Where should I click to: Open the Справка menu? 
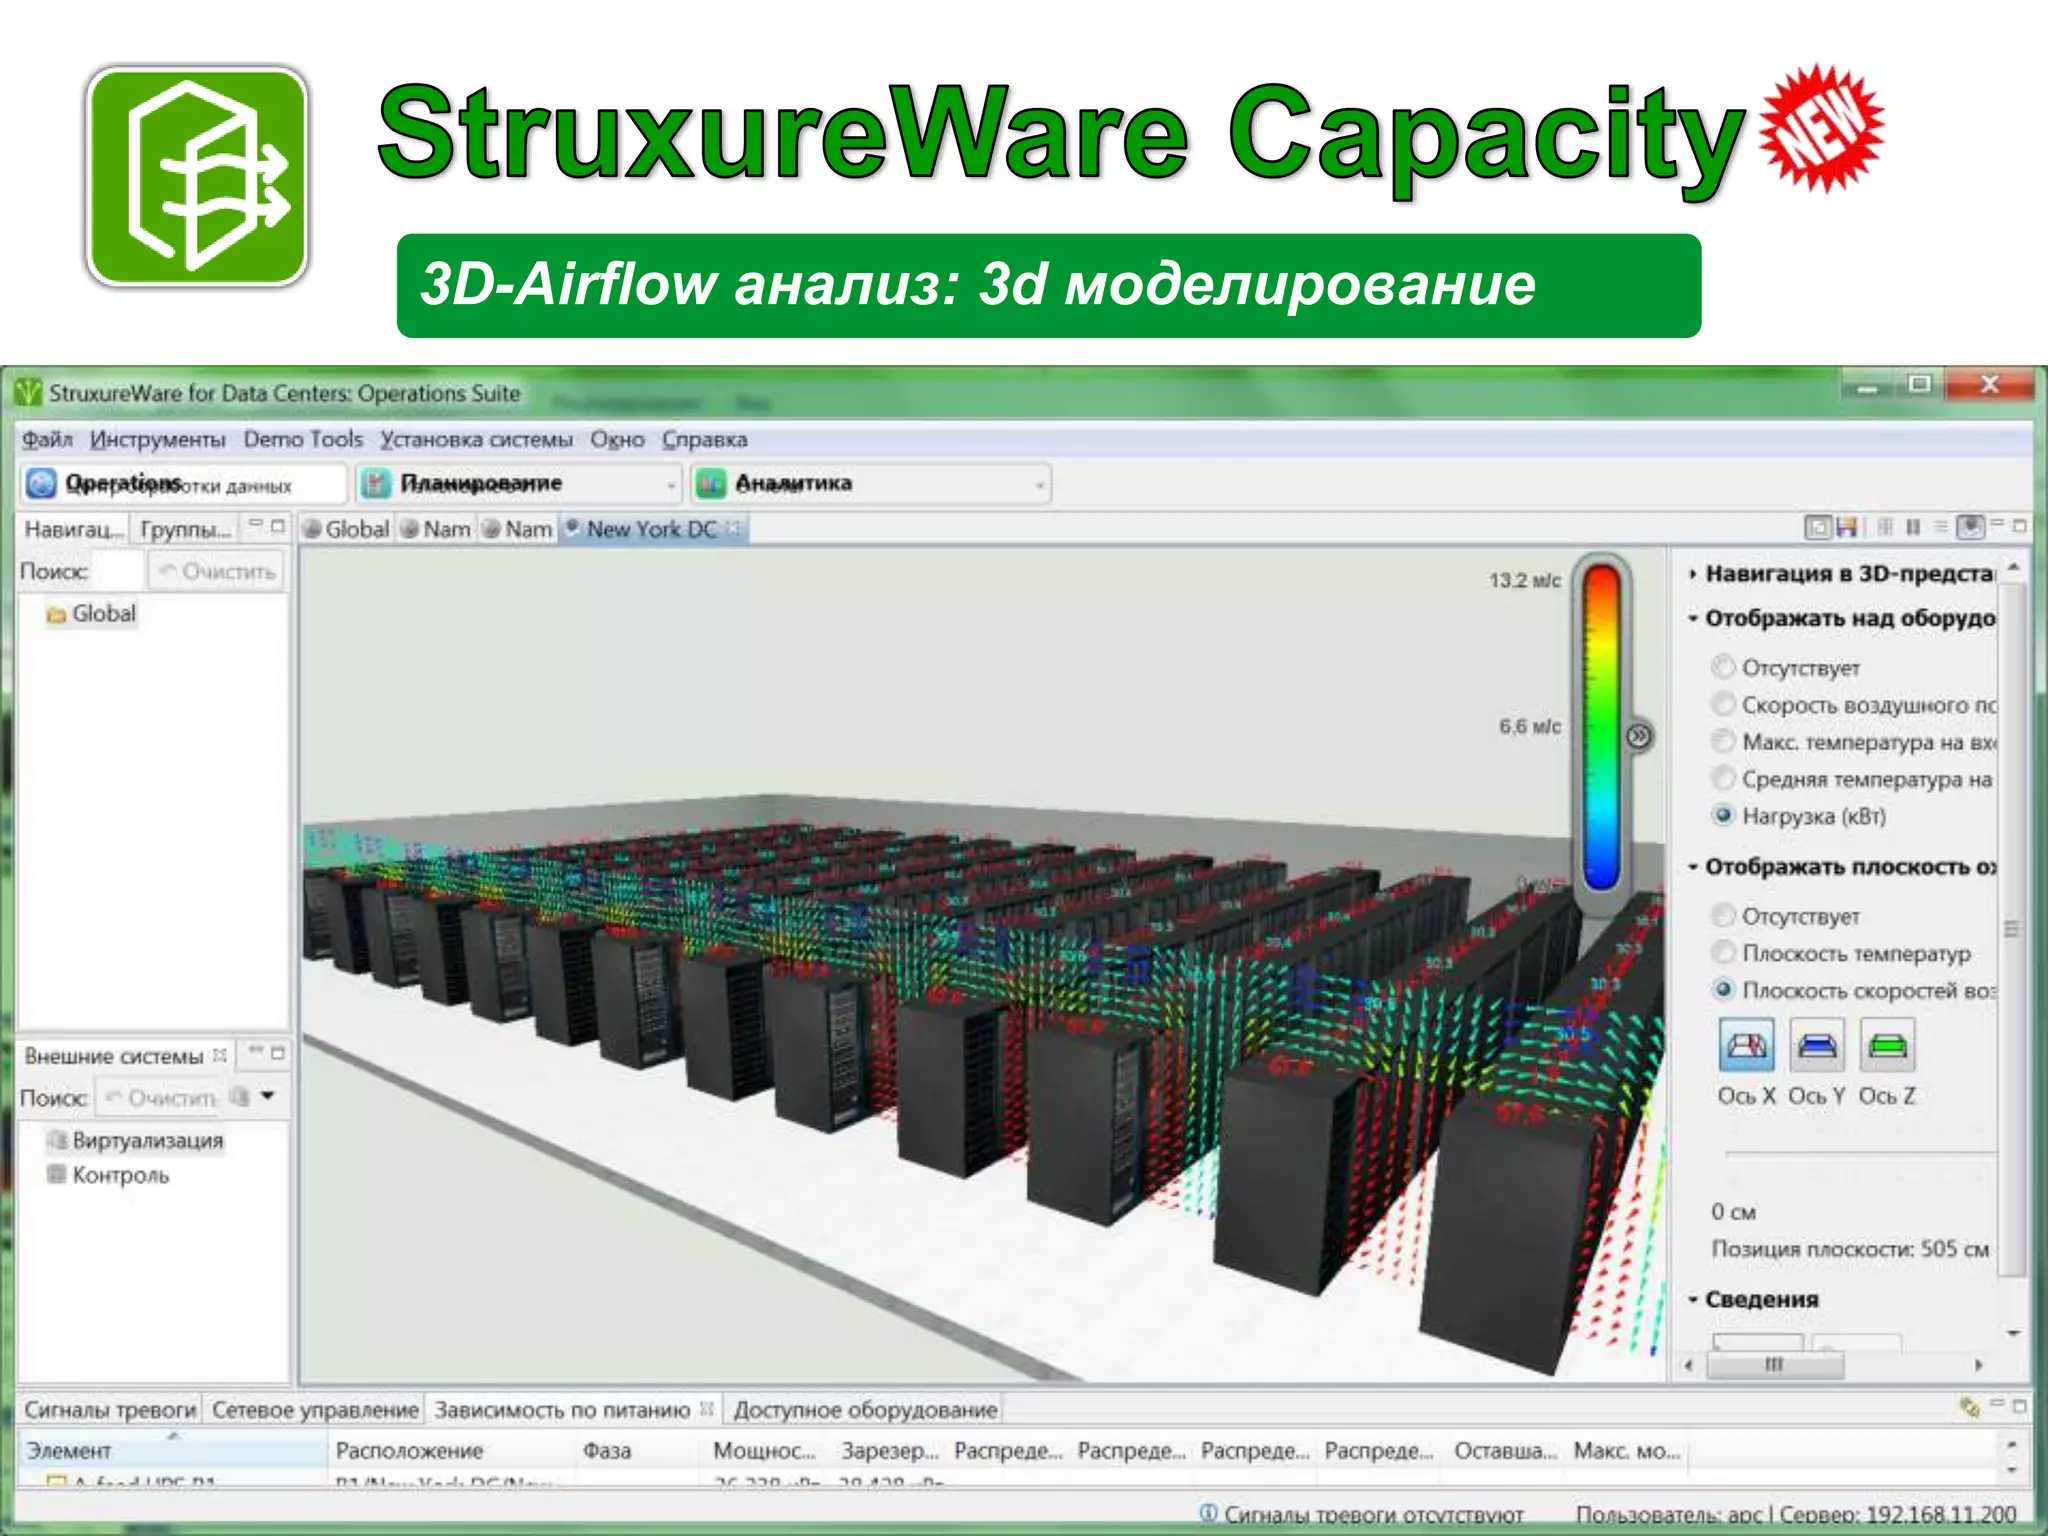click(x=705, y=439)
